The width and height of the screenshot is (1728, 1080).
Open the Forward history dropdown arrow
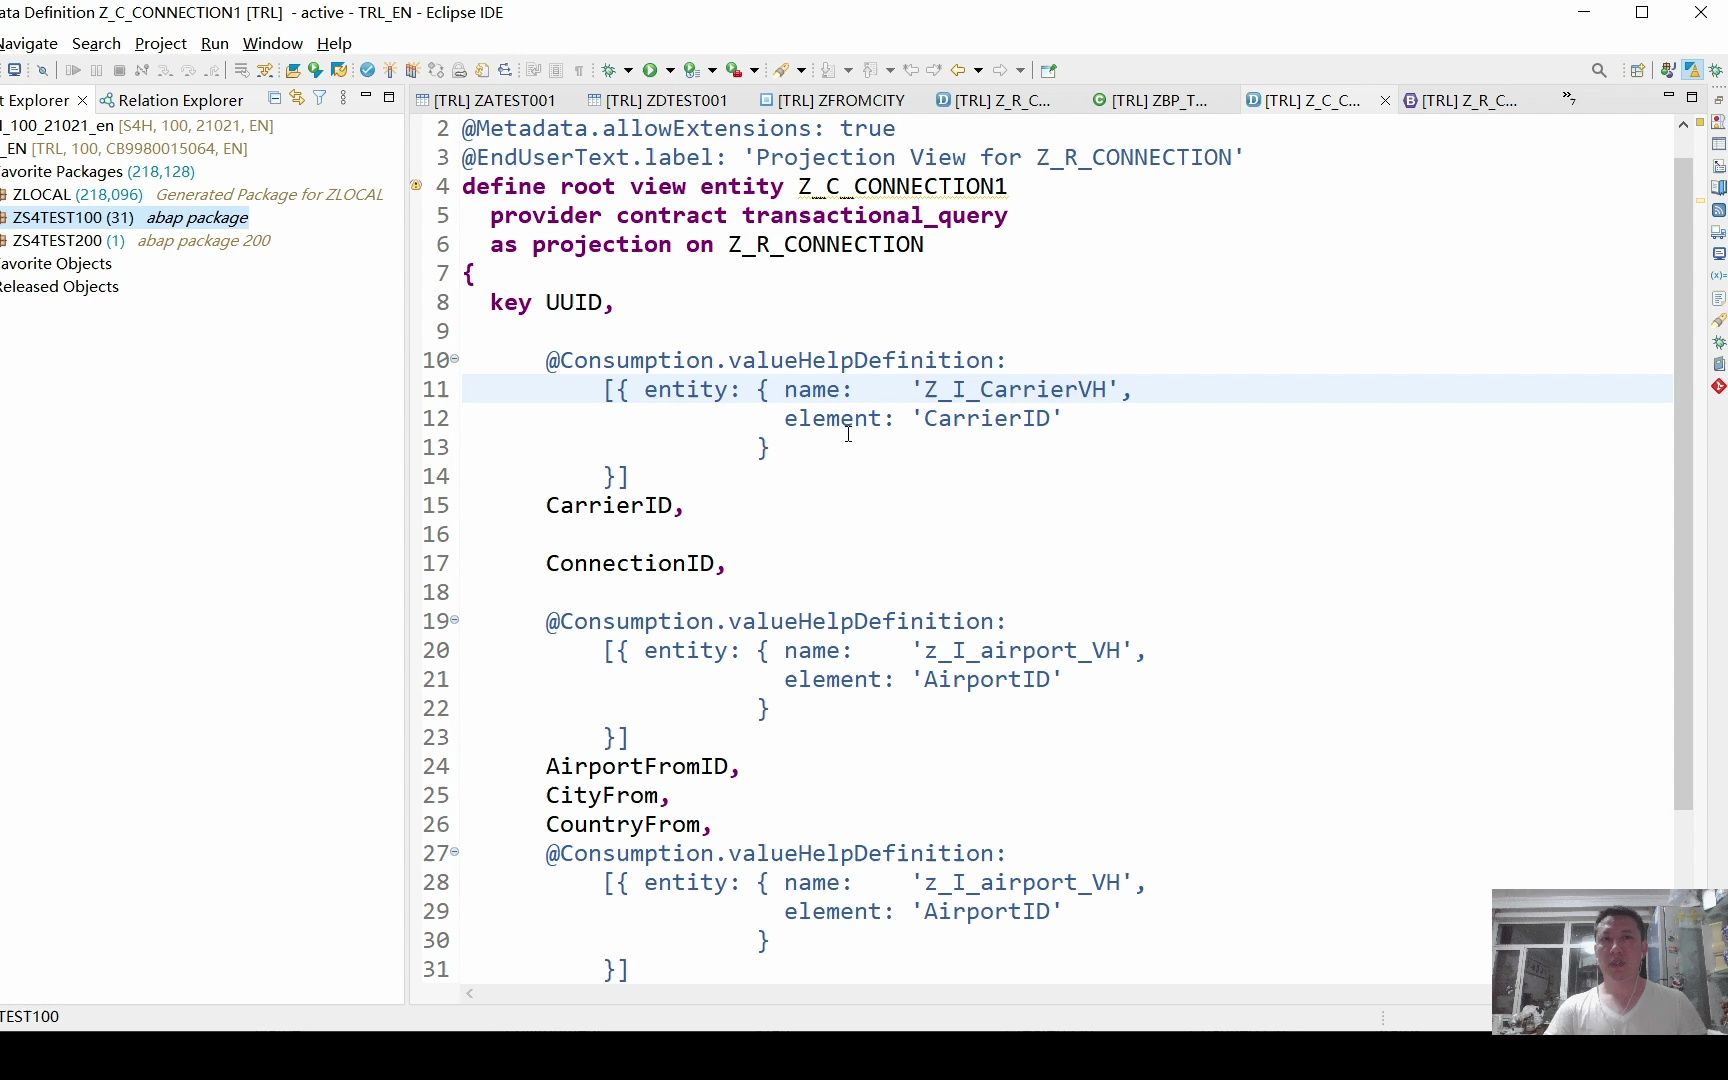[1020, 70]
